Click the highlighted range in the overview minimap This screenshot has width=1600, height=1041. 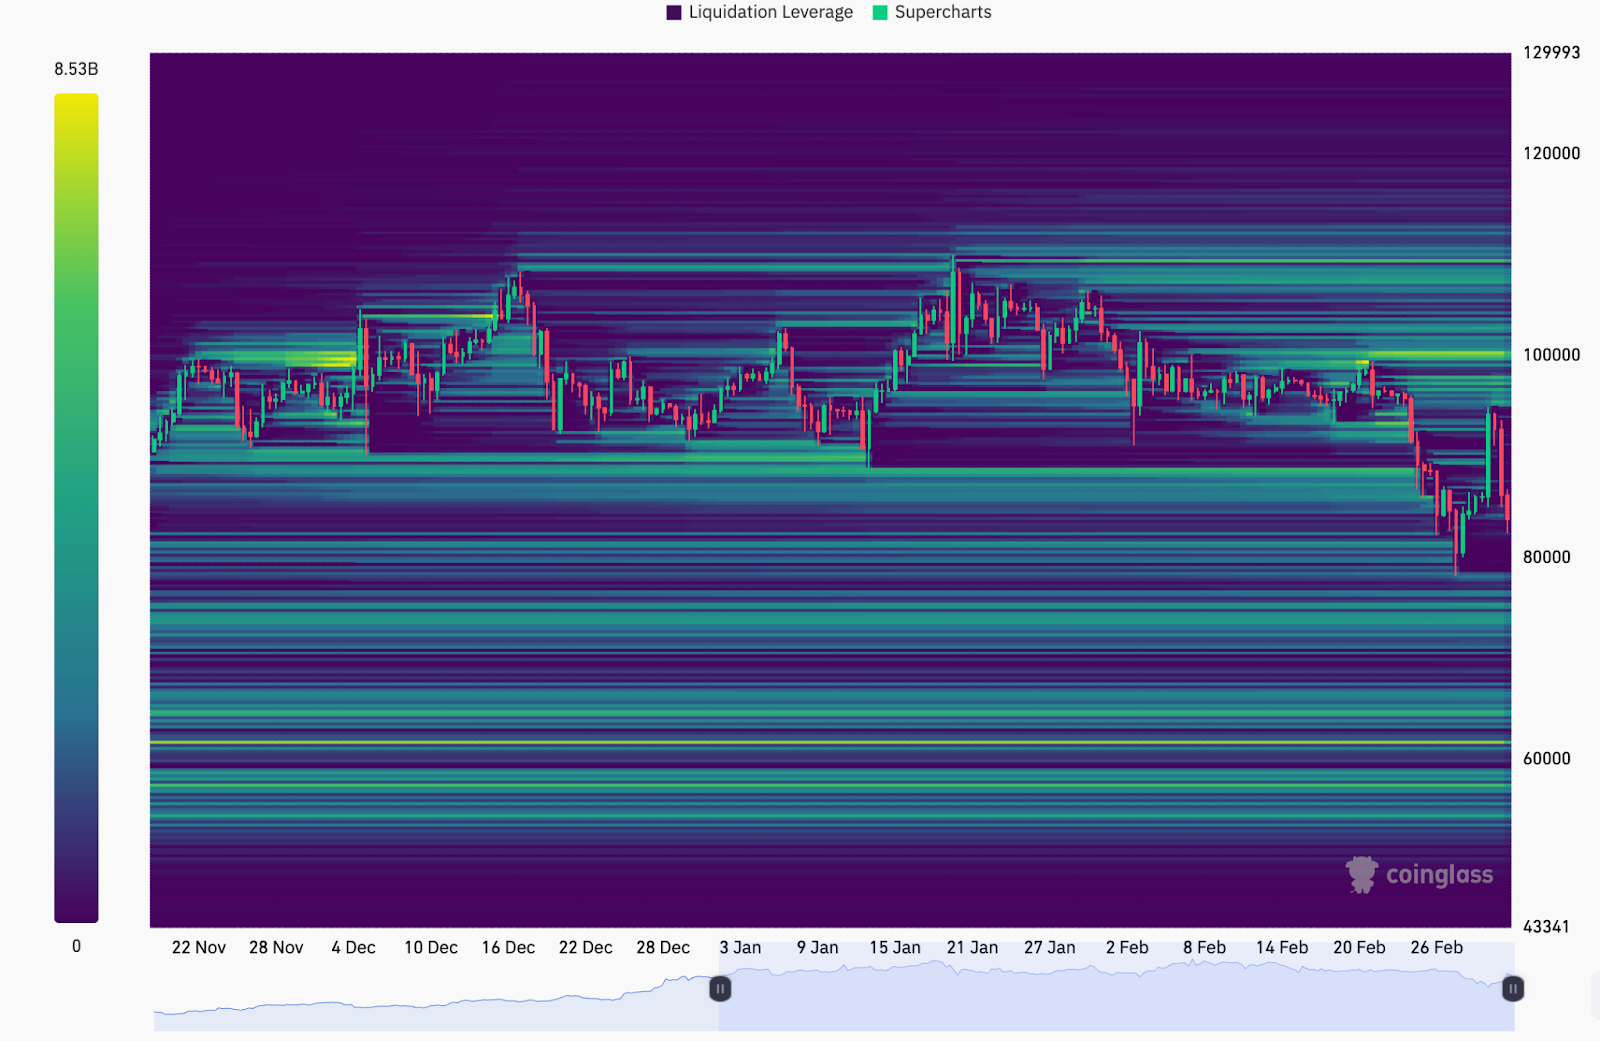tap(1115, 1000)
